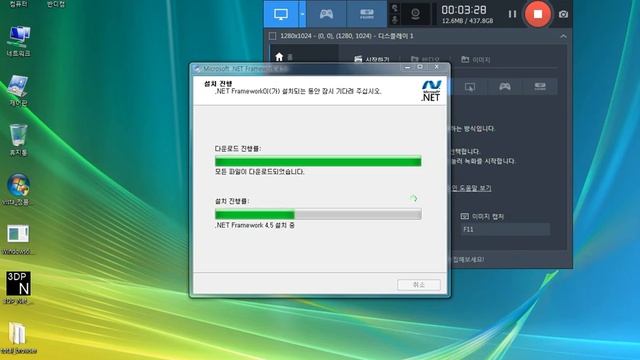Select the Windows6.0 update package desktop icon
Screen dimensions: 640x360
18,239
